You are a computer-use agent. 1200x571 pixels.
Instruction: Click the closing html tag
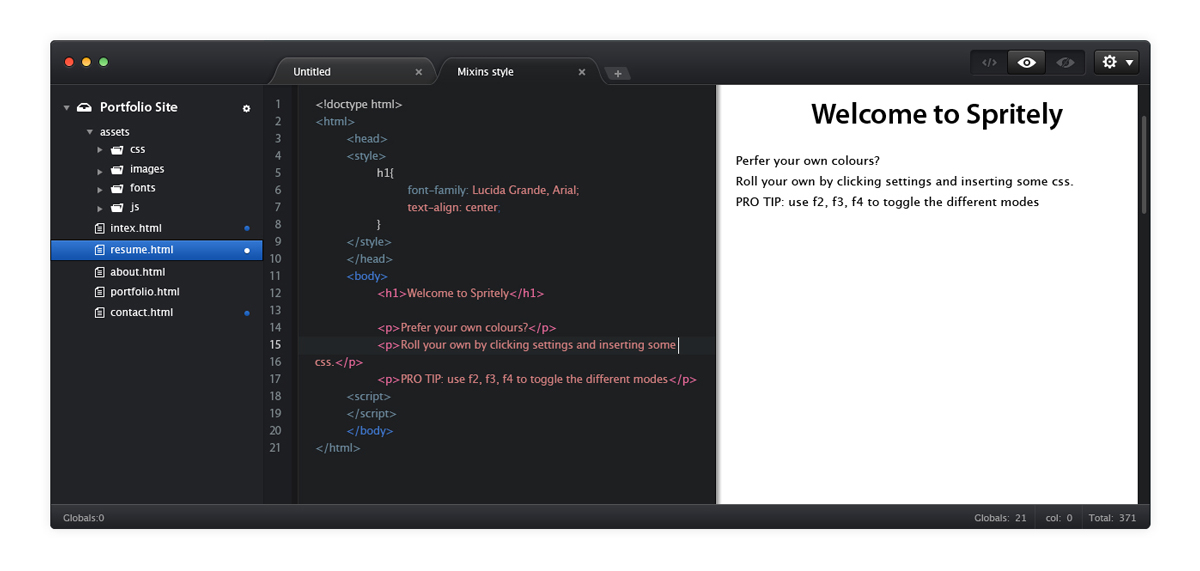[x=338, y=448]
